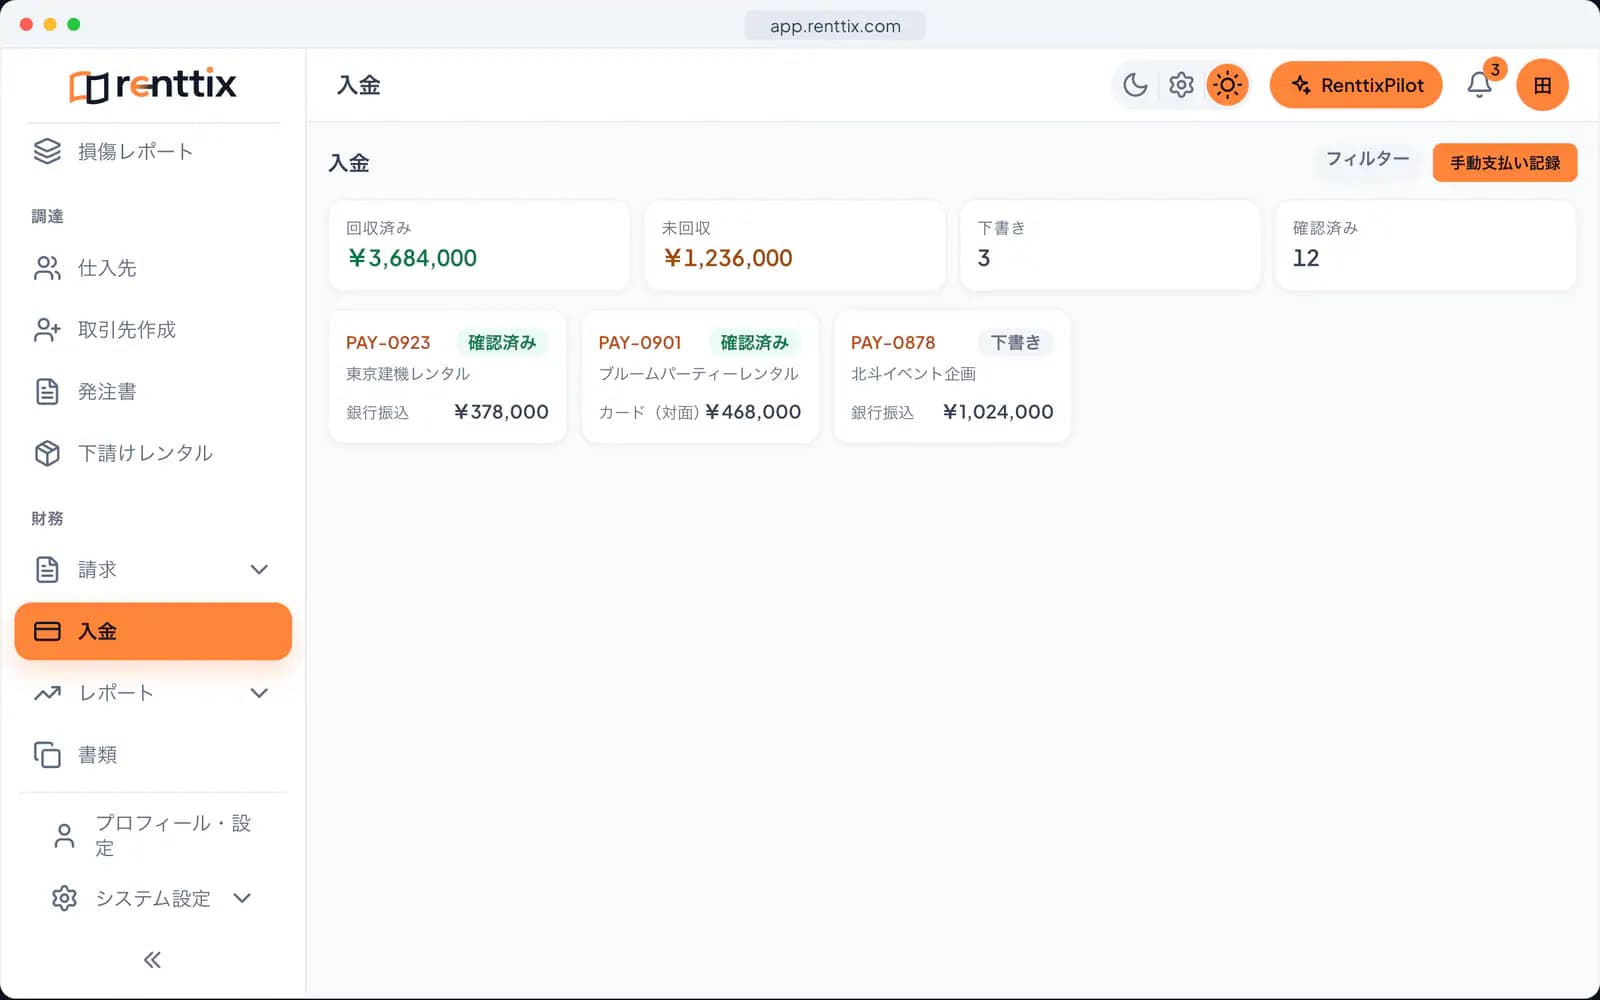Screen dimensions: 1600x1000
Task: Open notifications bell icon
Action: pyautogui.click(x=1480, y=85)
